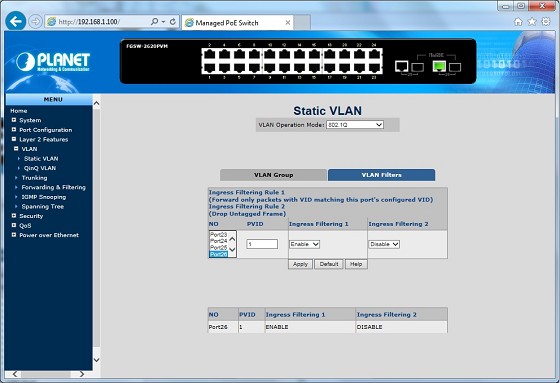Image resolution: width=560 pixels, height=383 pixels.
Task: Click the PLANET logo
Action: click(x=53, y=62)
